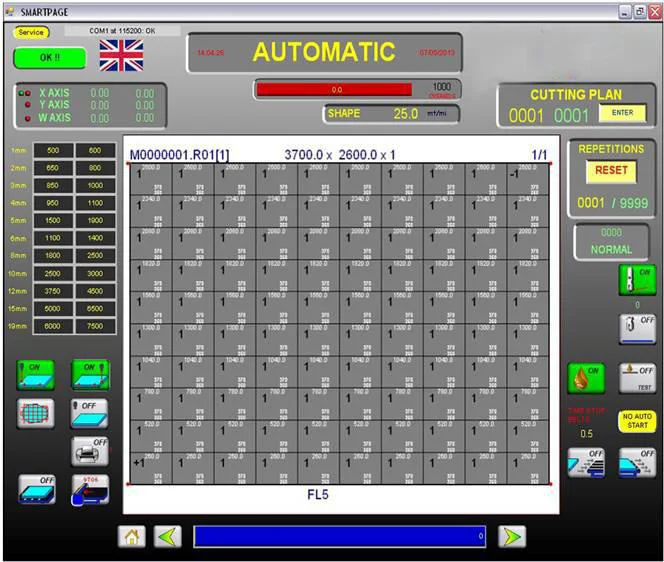664x562 pixels.
Task: Click the cutting plan ENTER button
Action: [622, 113]
